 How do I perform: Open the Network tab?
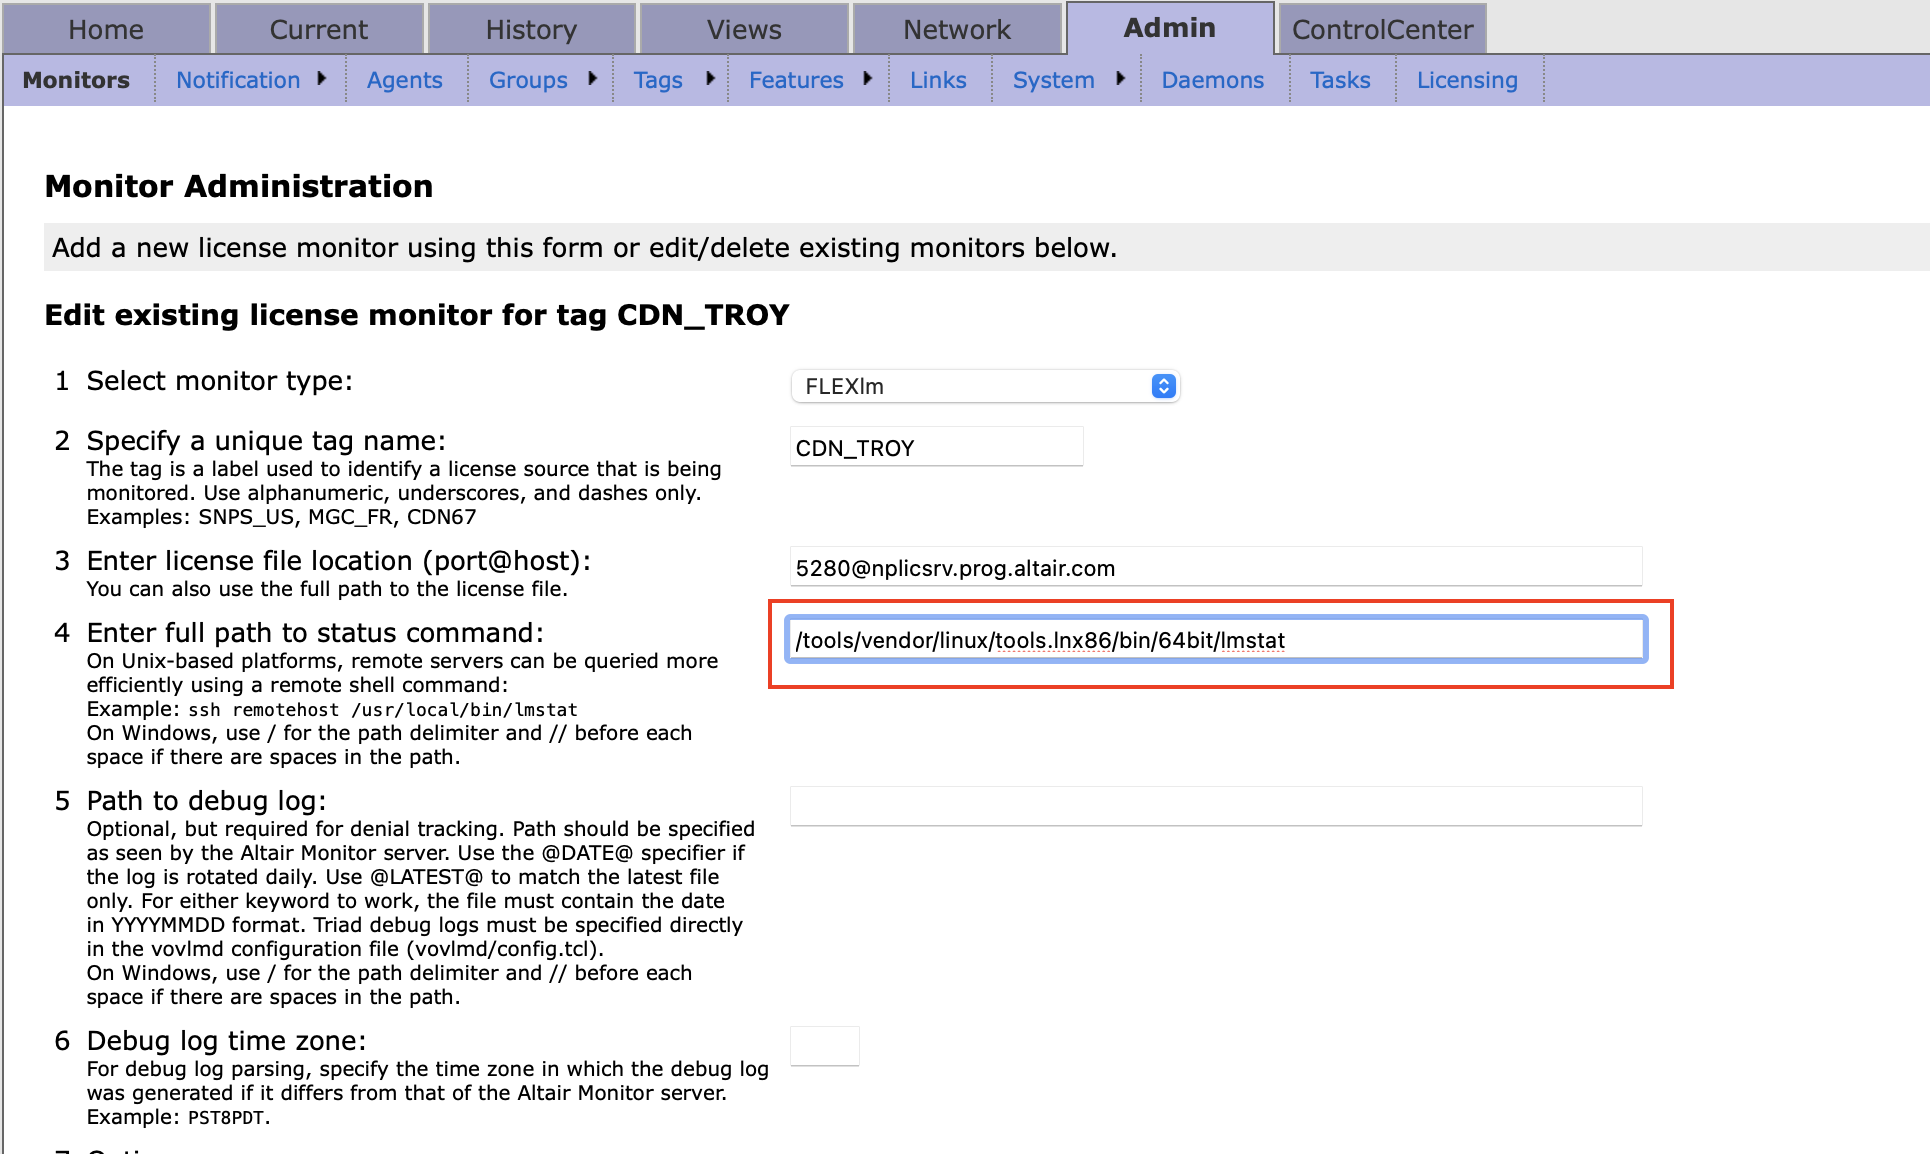tap(956, 28)
